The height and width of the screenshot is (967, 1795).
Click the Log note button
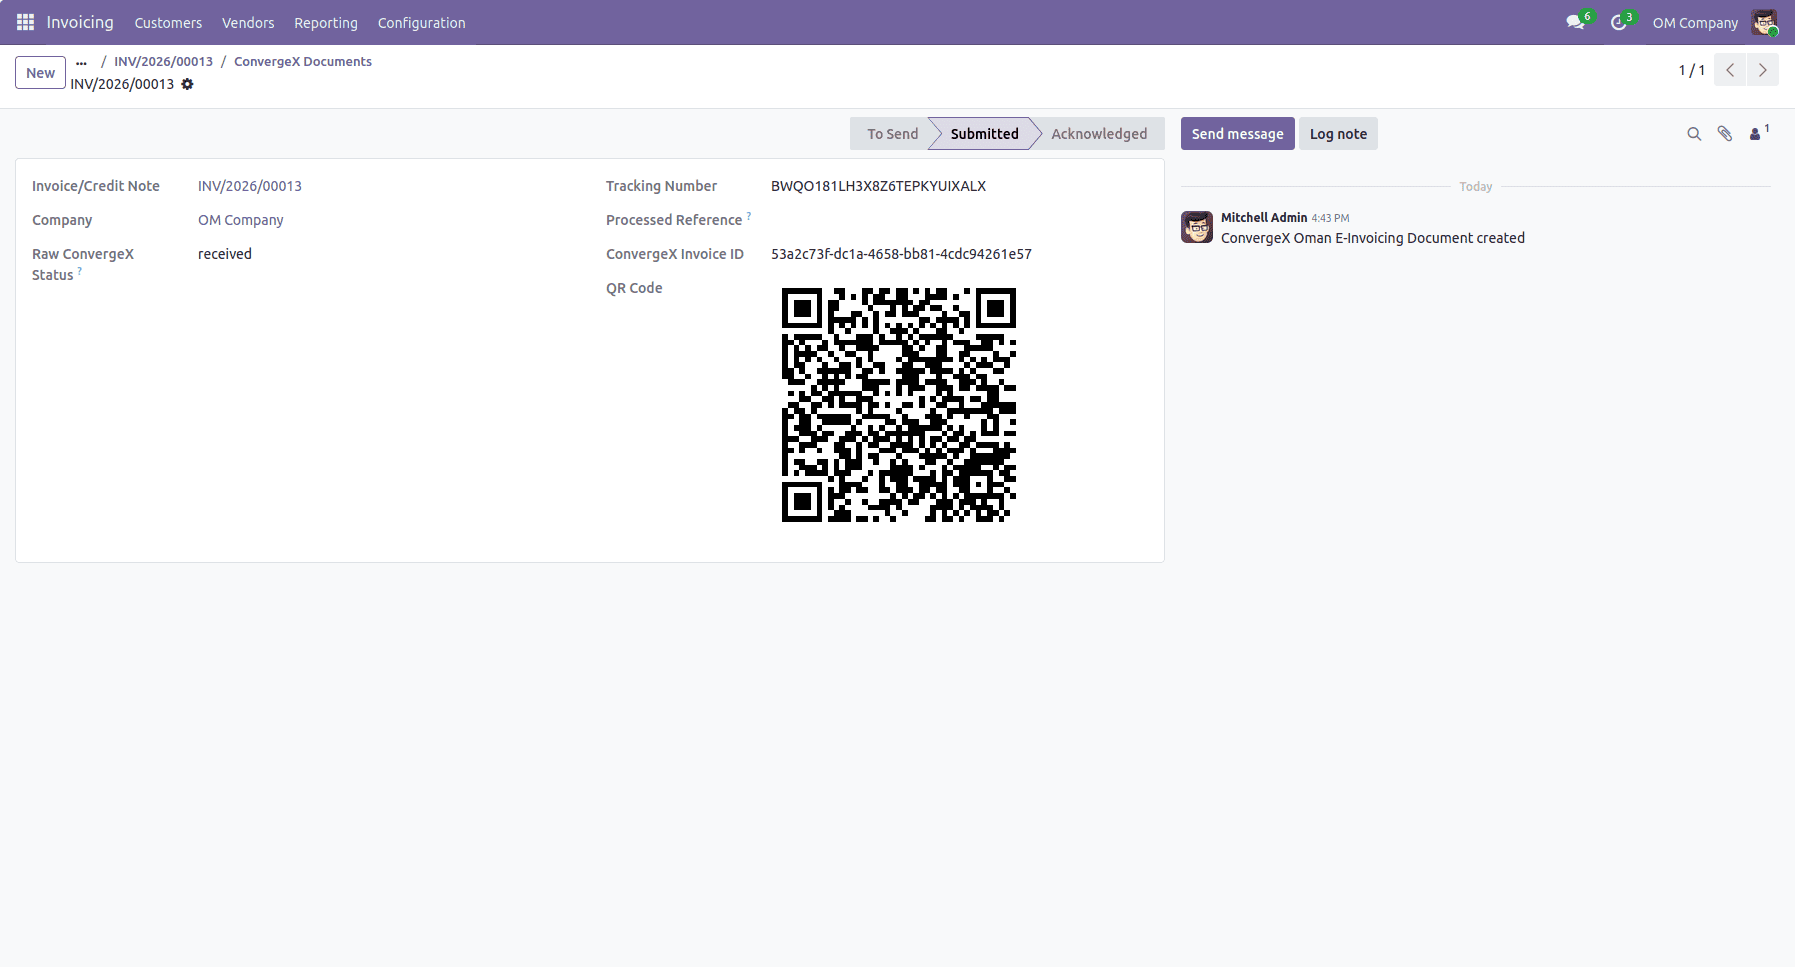1338,134
